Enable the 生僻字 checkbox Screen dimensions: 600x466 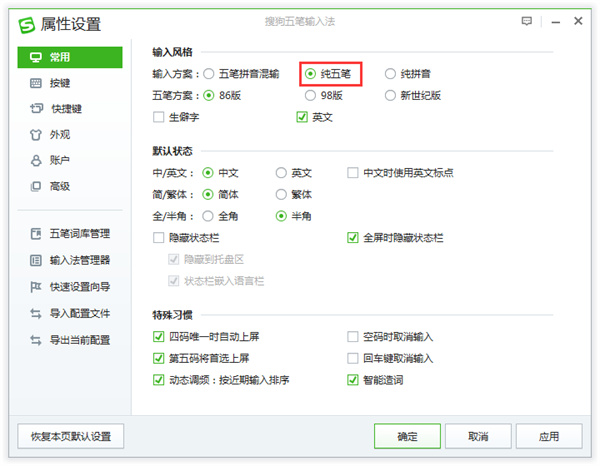coord(159,117)
